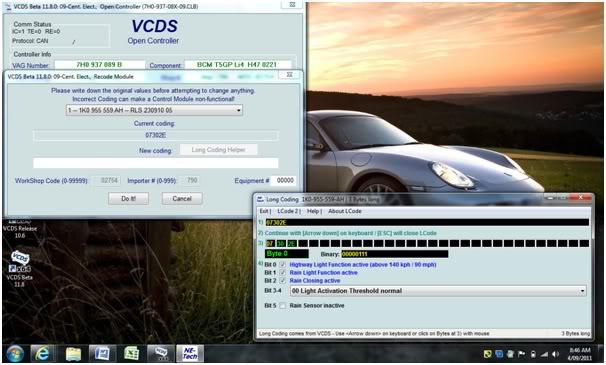
Task: Open the Action Center flag tray icon
Action: [521, 354]
